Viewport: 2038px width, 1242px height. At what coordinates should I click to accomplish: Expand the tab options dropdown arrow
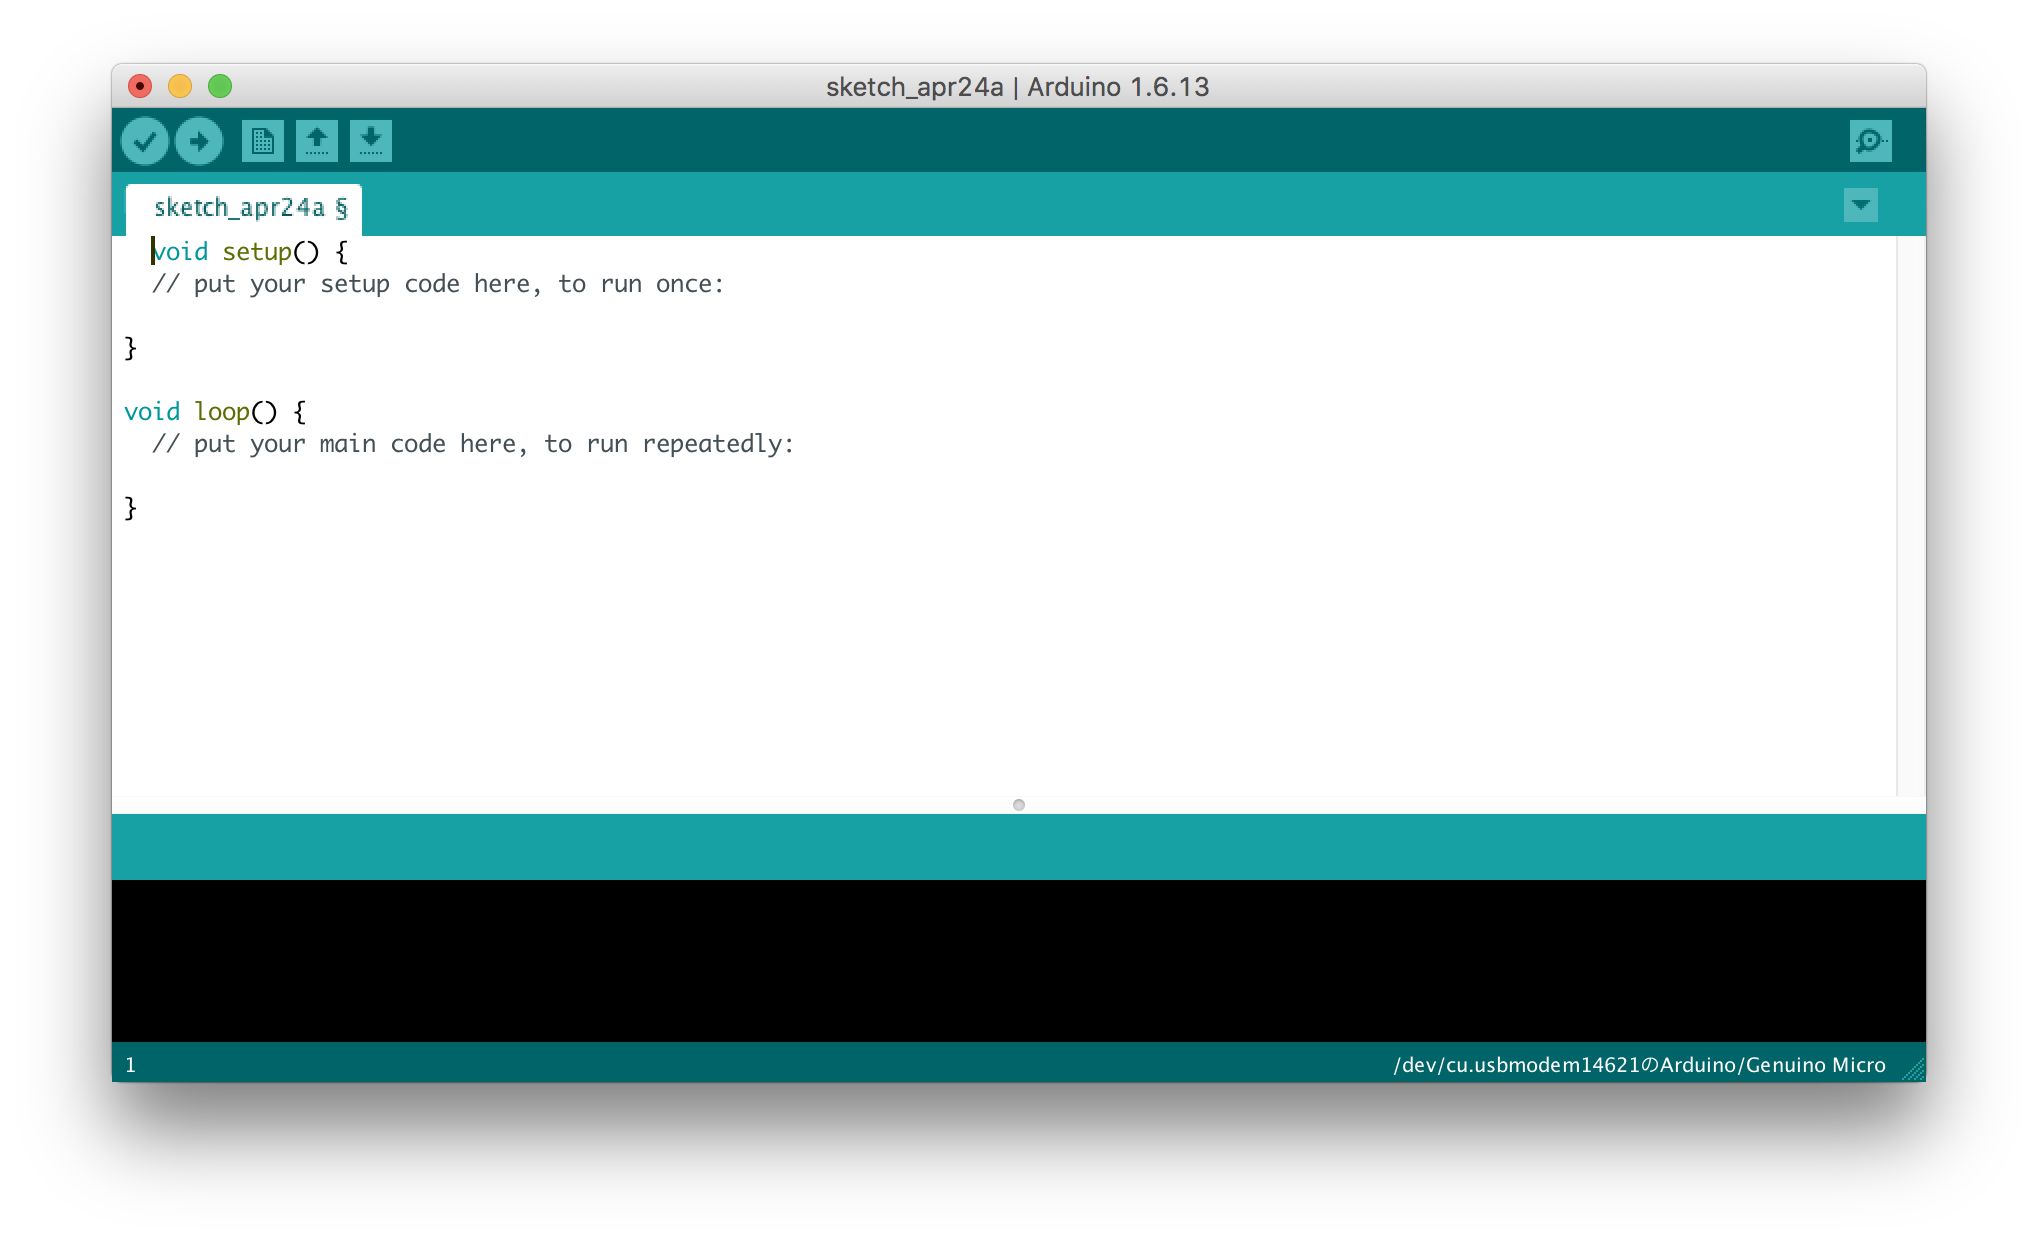point(1860,205)
